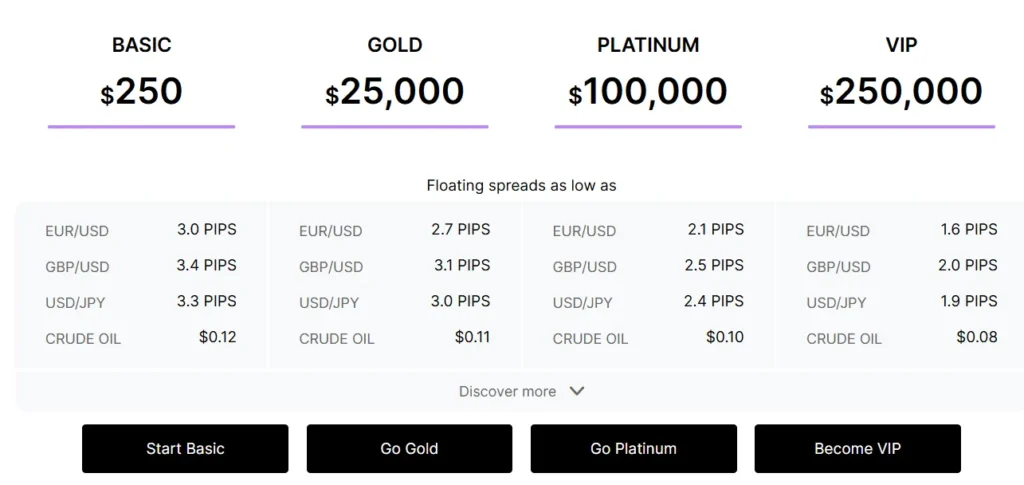Click the $250,000 VIP deposit amount

pos(901,92)
